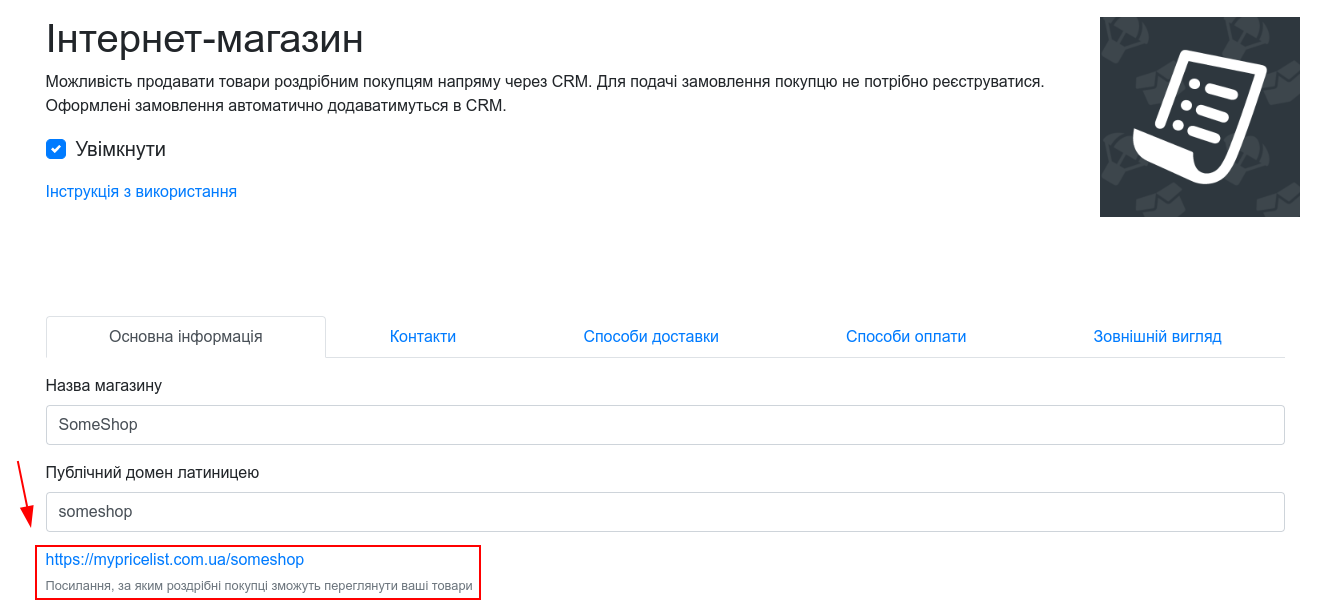Click the Посилання hint text under the link
Screen dimensions: 1343x609
click(x=259, y=585)
